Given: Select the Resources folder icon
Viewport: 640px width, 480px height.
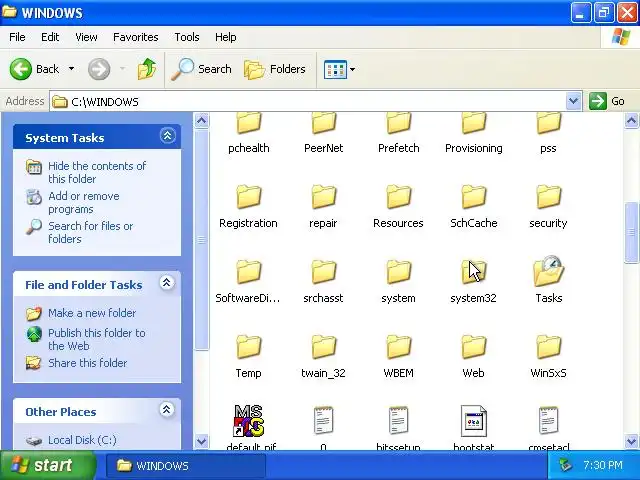Looking at the screenshot, I should (398, 197).
